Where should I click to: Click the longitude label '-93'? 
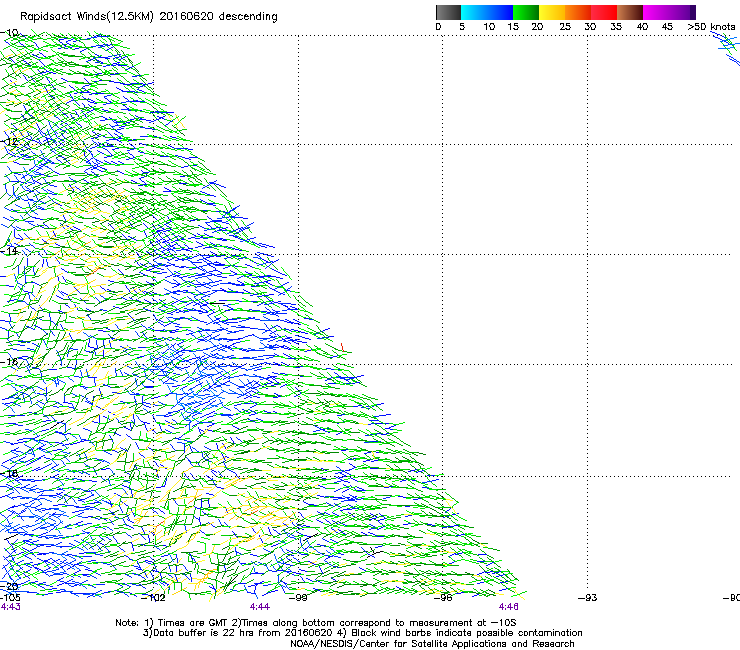pyautogui.click(x=588, y=598)
